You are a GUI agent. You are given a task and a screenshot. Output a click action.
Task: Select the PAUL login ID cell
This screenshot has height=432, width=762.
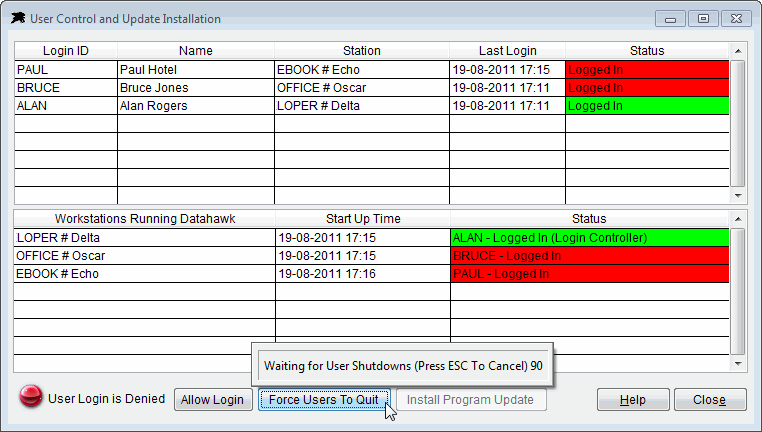(66, 69)
